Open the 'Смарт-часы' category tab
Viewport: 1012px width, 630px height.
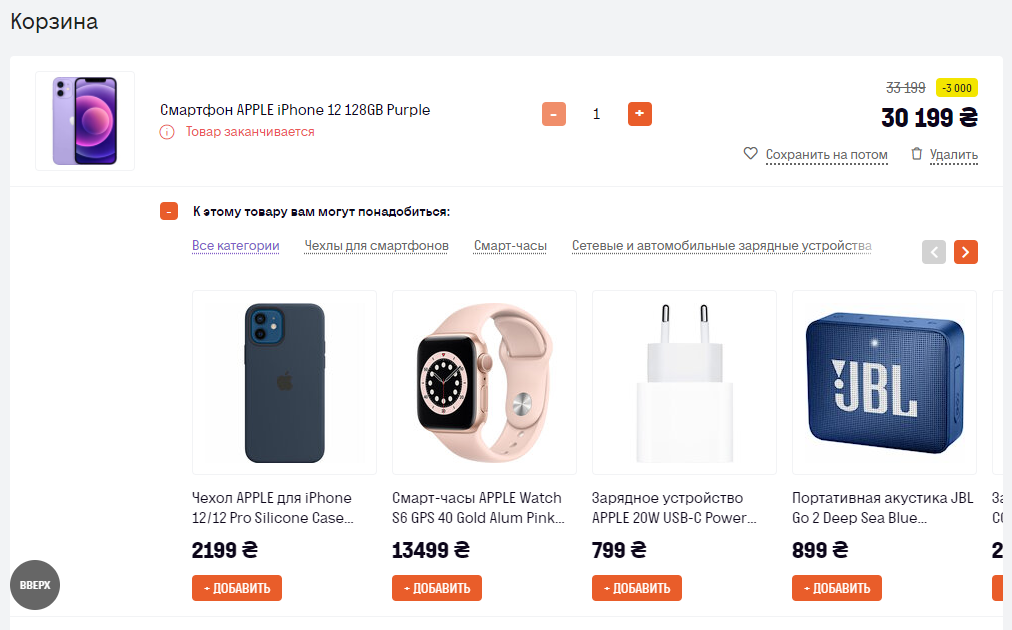point(510,246)
